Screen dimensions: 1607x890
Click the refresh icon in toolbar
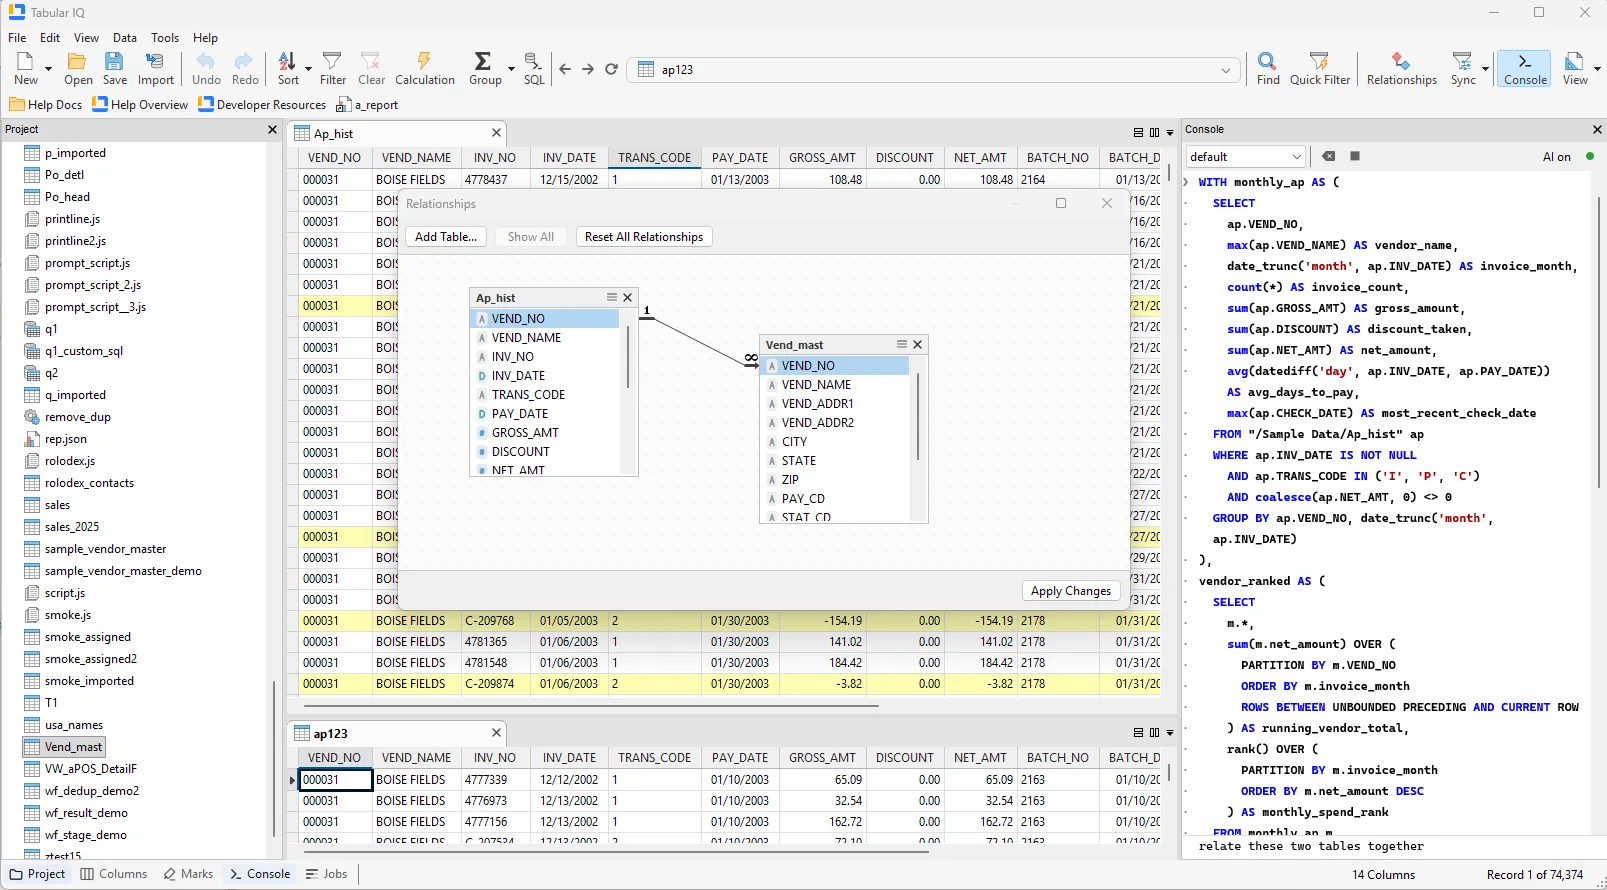[x=611, y=69]
